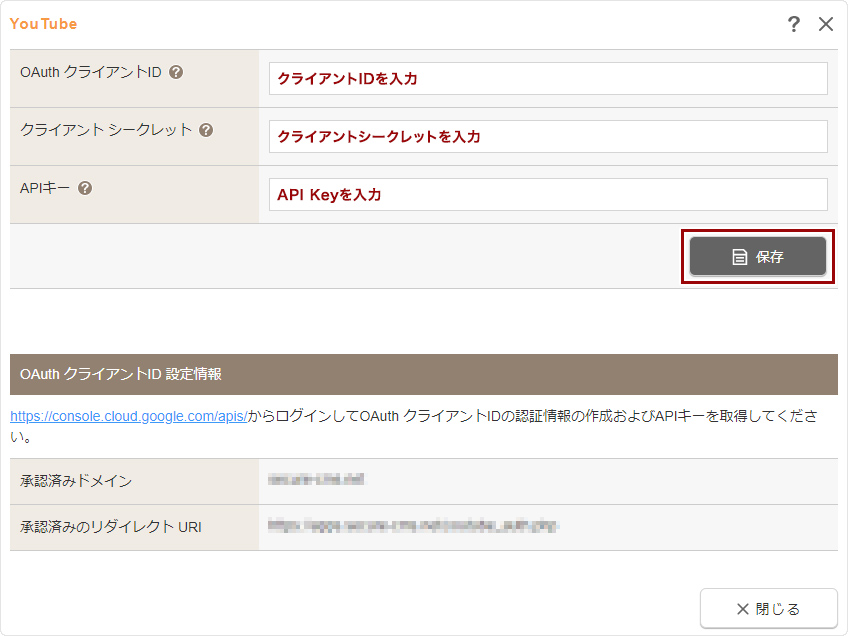Show help for OAuth クライアントID
Image resolution: width=848 pixels, height=636 pixels.
[x=176, y=72]
